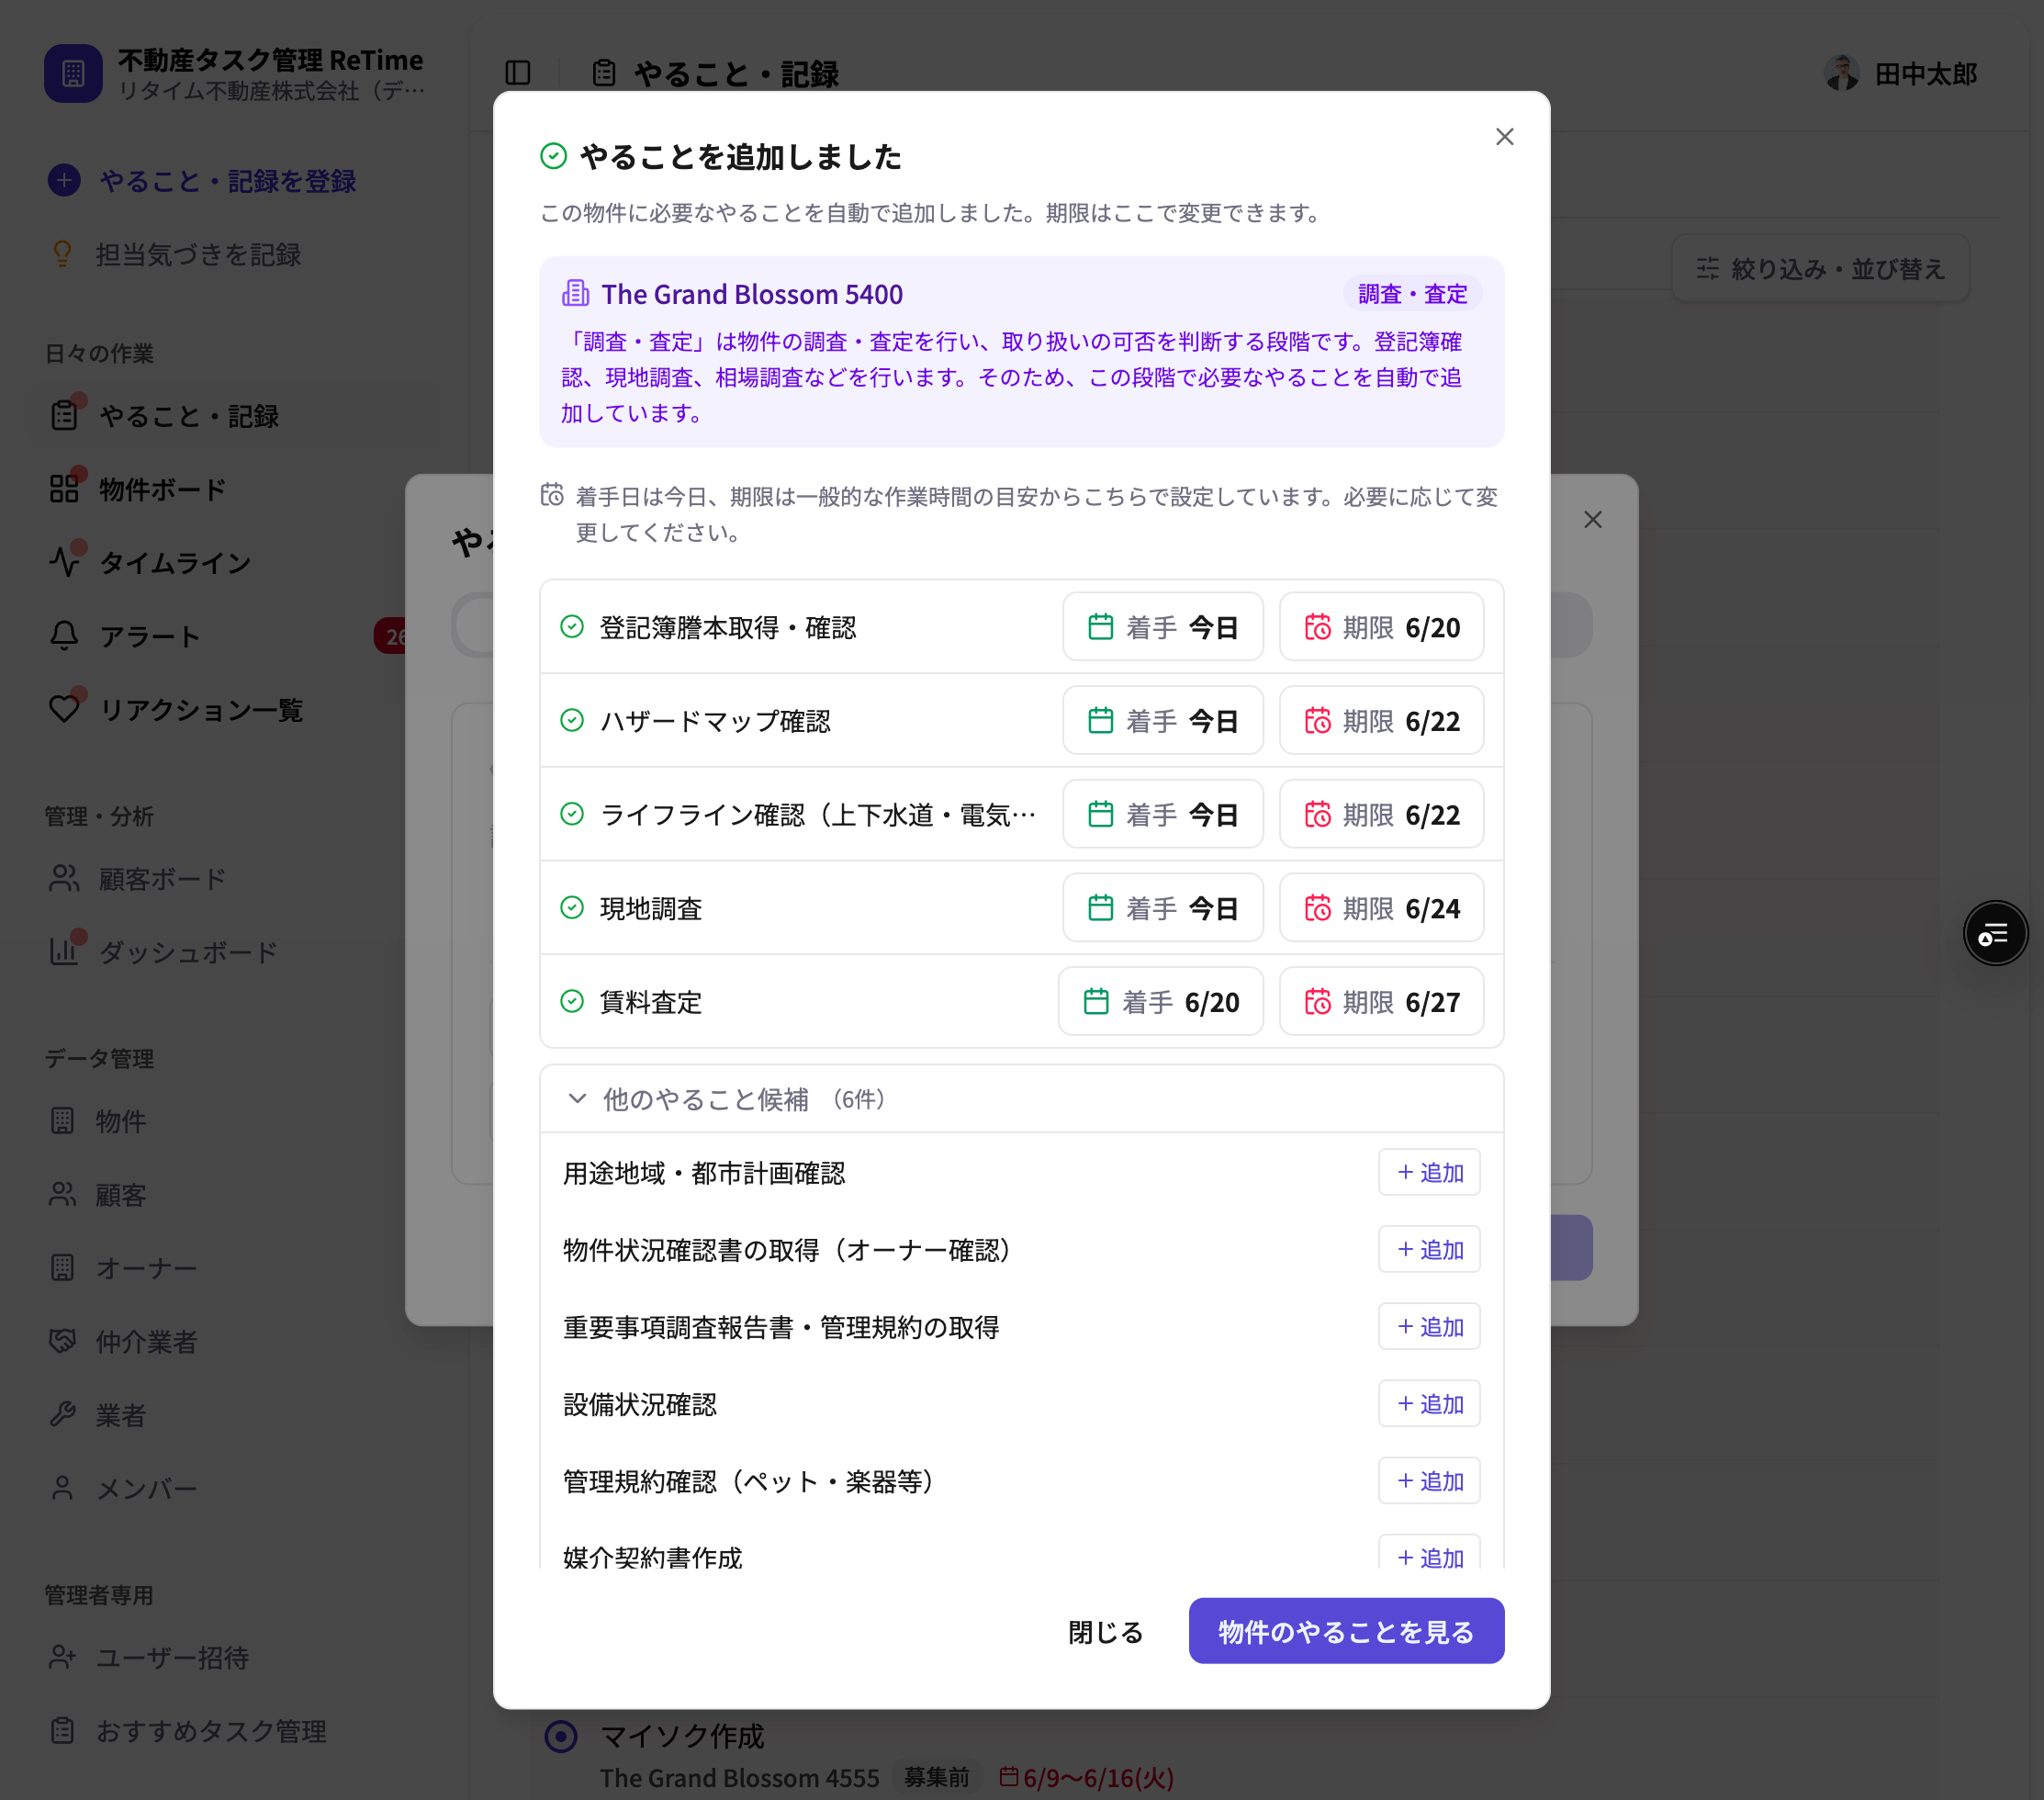The height and width of the screenshot is (1800, 2044).
Task: Change deadline for ライフライン確認
Action: (x=1381, y=814)
